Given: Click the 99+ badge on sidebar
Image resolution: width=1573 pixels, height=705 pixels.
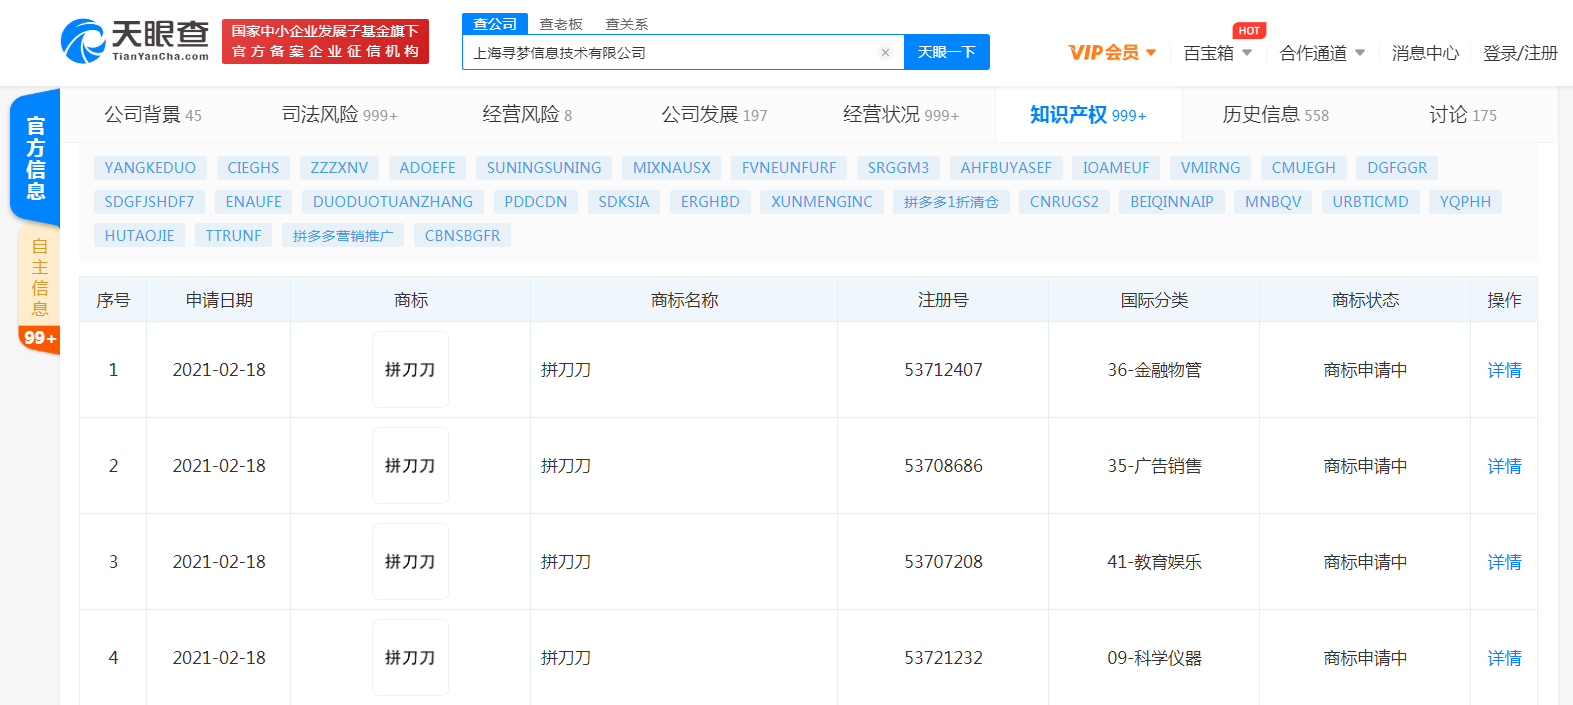Looking at the screenshot, I should pos(40,338).
